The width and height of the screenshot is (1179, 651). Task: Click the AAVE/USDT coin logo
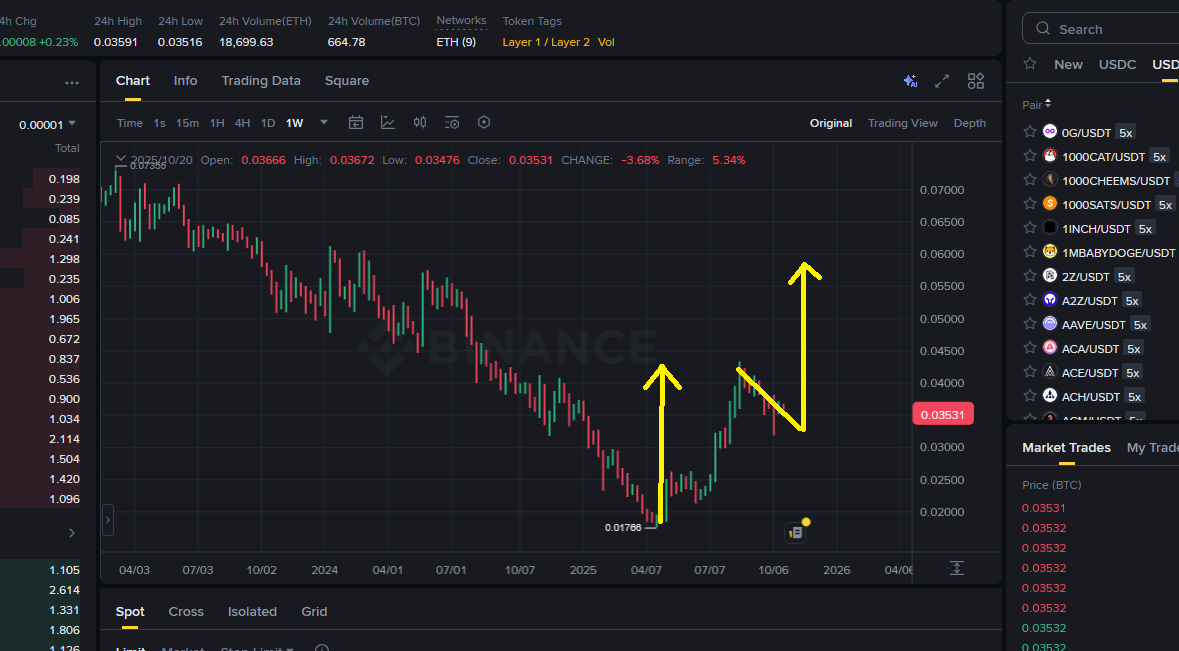coord(1050,324)
